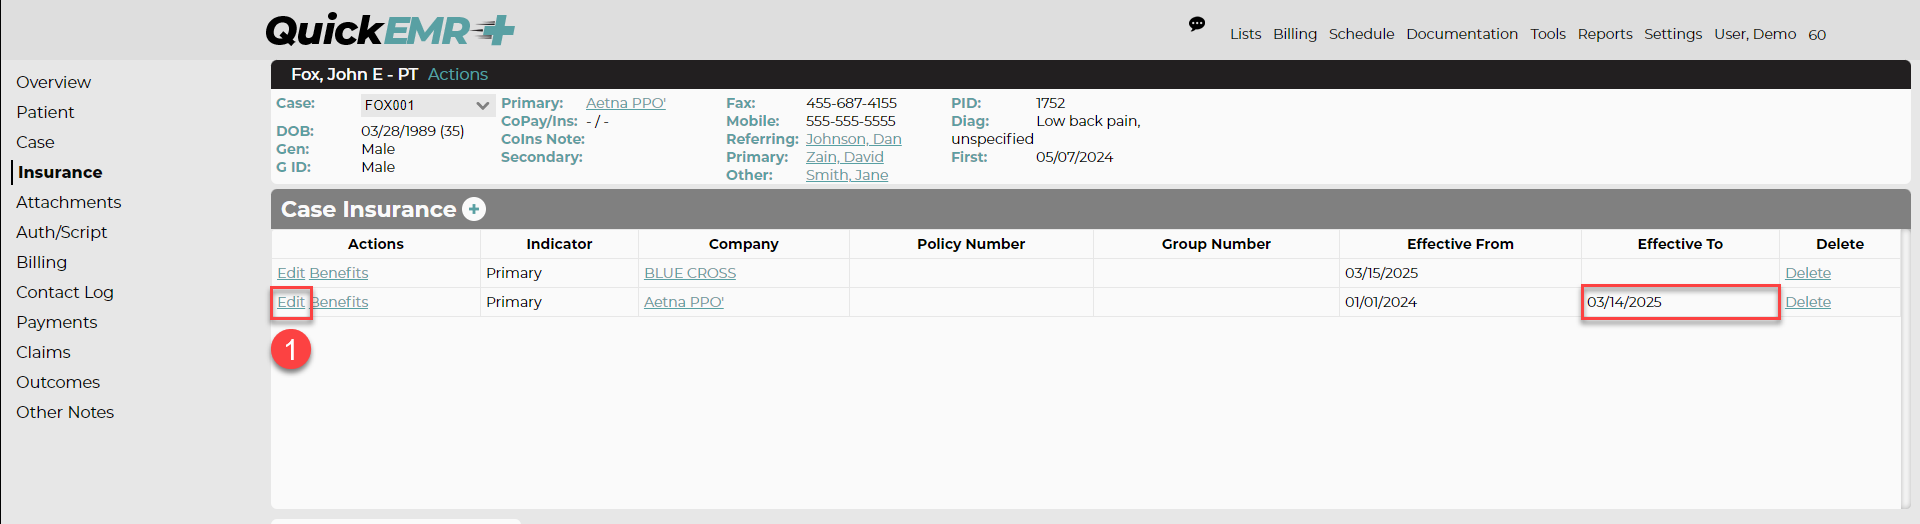Edit the Aetna PPO' insurance row
The height and width of the screenshot is (524, 1920).
point(291,302)
